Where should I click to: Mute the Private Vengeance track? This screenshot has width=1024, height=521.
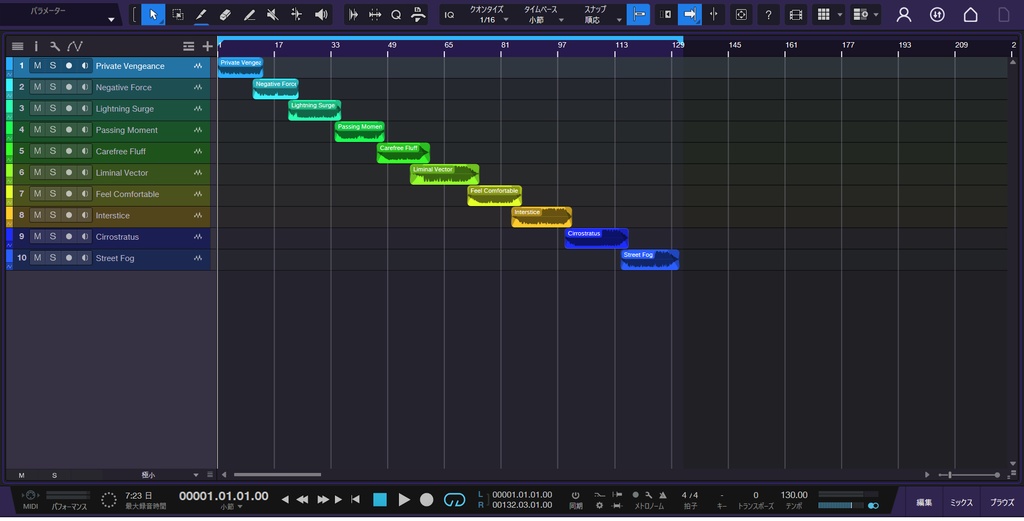coord(37,66)
